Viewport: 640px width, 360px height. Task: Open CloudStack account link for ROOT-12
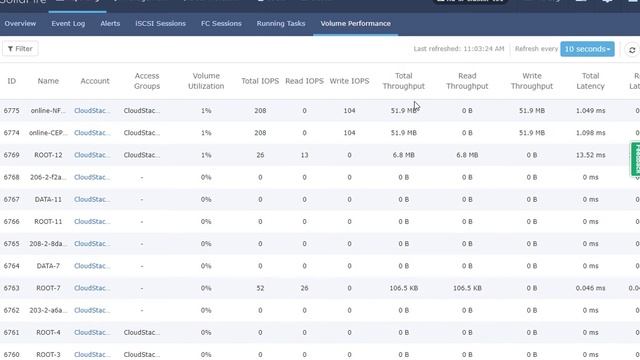tap(92, 155)
